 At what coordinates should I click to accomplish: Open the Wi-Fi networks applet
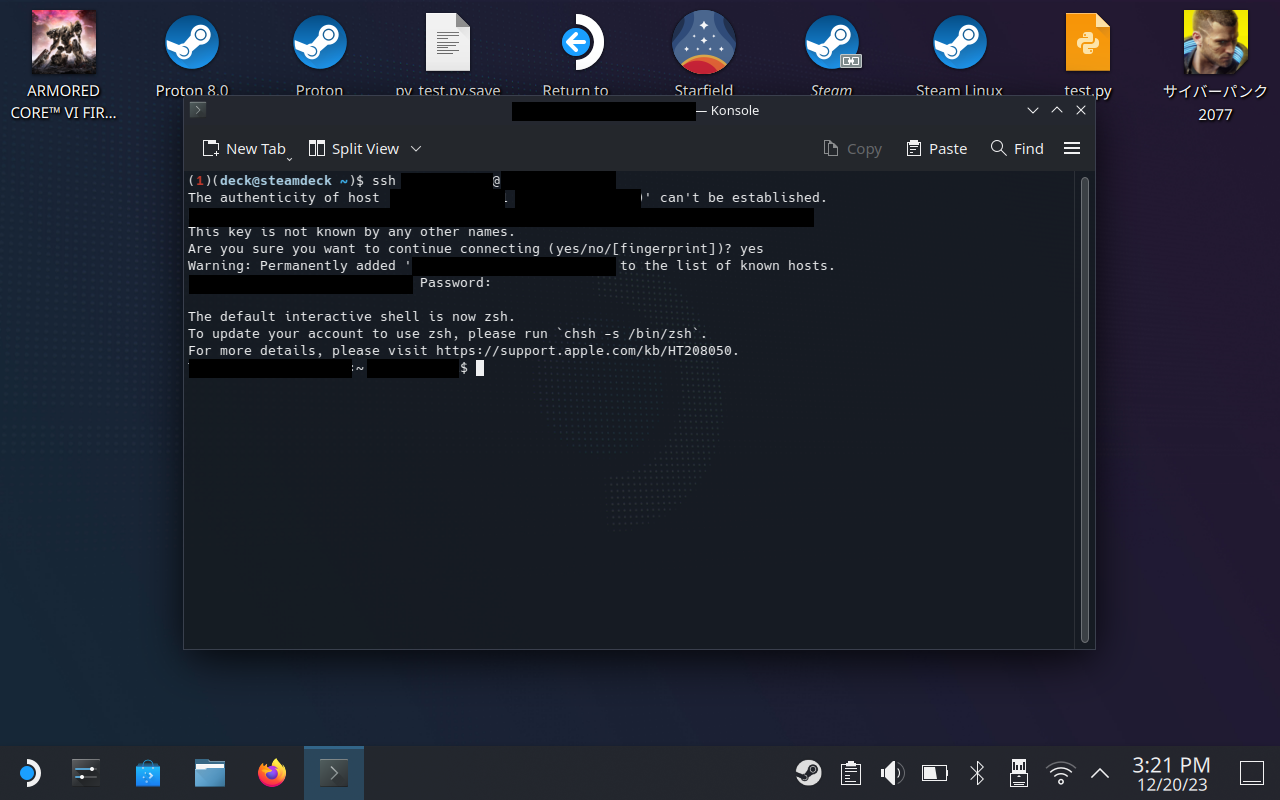tap(1059, 772)
